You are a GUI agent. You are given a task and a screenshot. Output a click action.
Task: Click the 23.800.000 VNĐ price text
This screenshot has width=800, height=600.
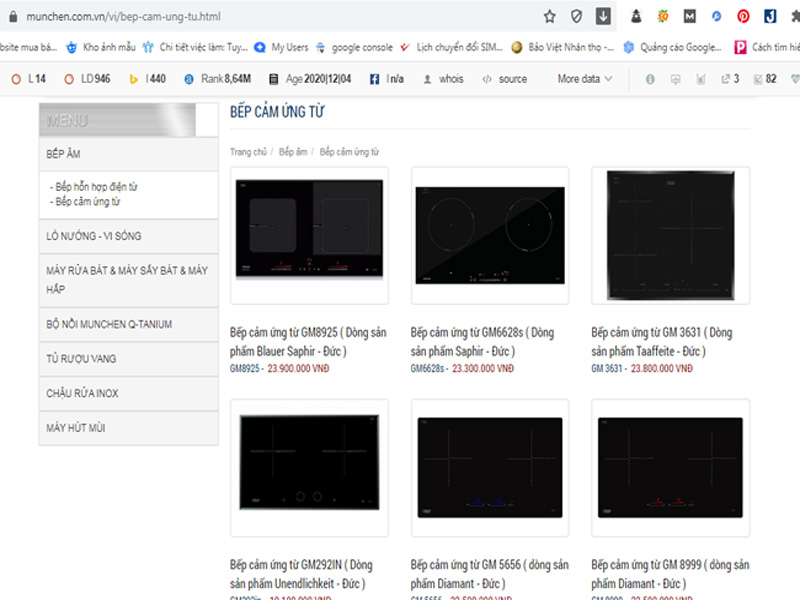click(662, 368)
